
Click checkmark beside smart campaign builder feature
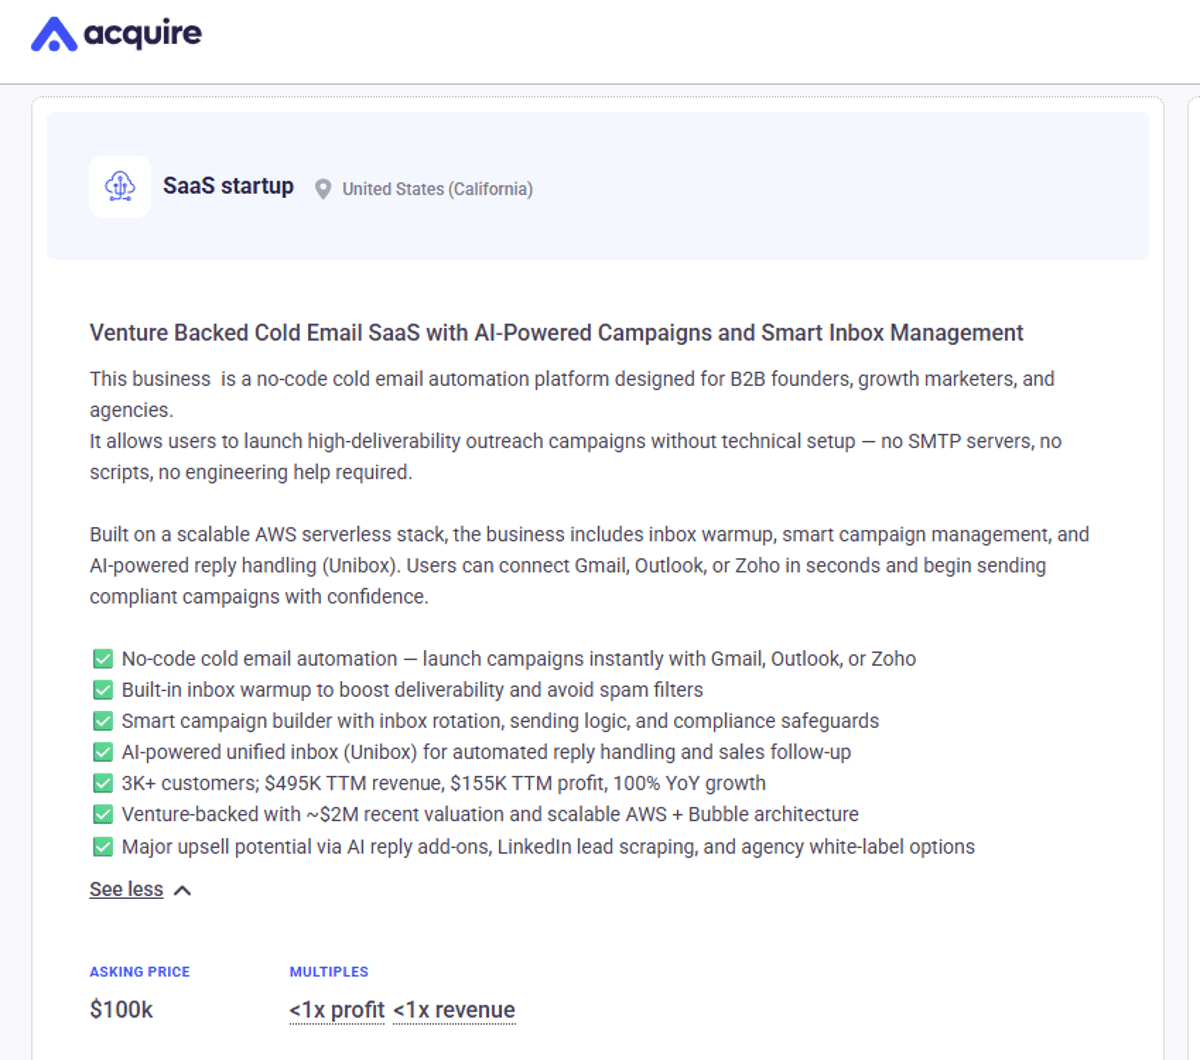tap(103, 720)
